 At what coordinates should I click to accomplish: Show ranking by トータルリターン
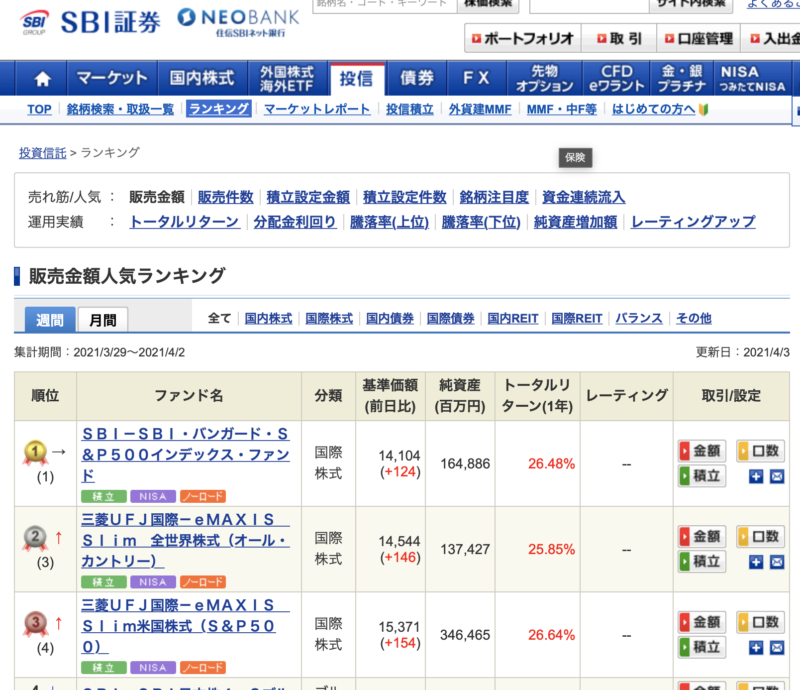pos(185,221)
